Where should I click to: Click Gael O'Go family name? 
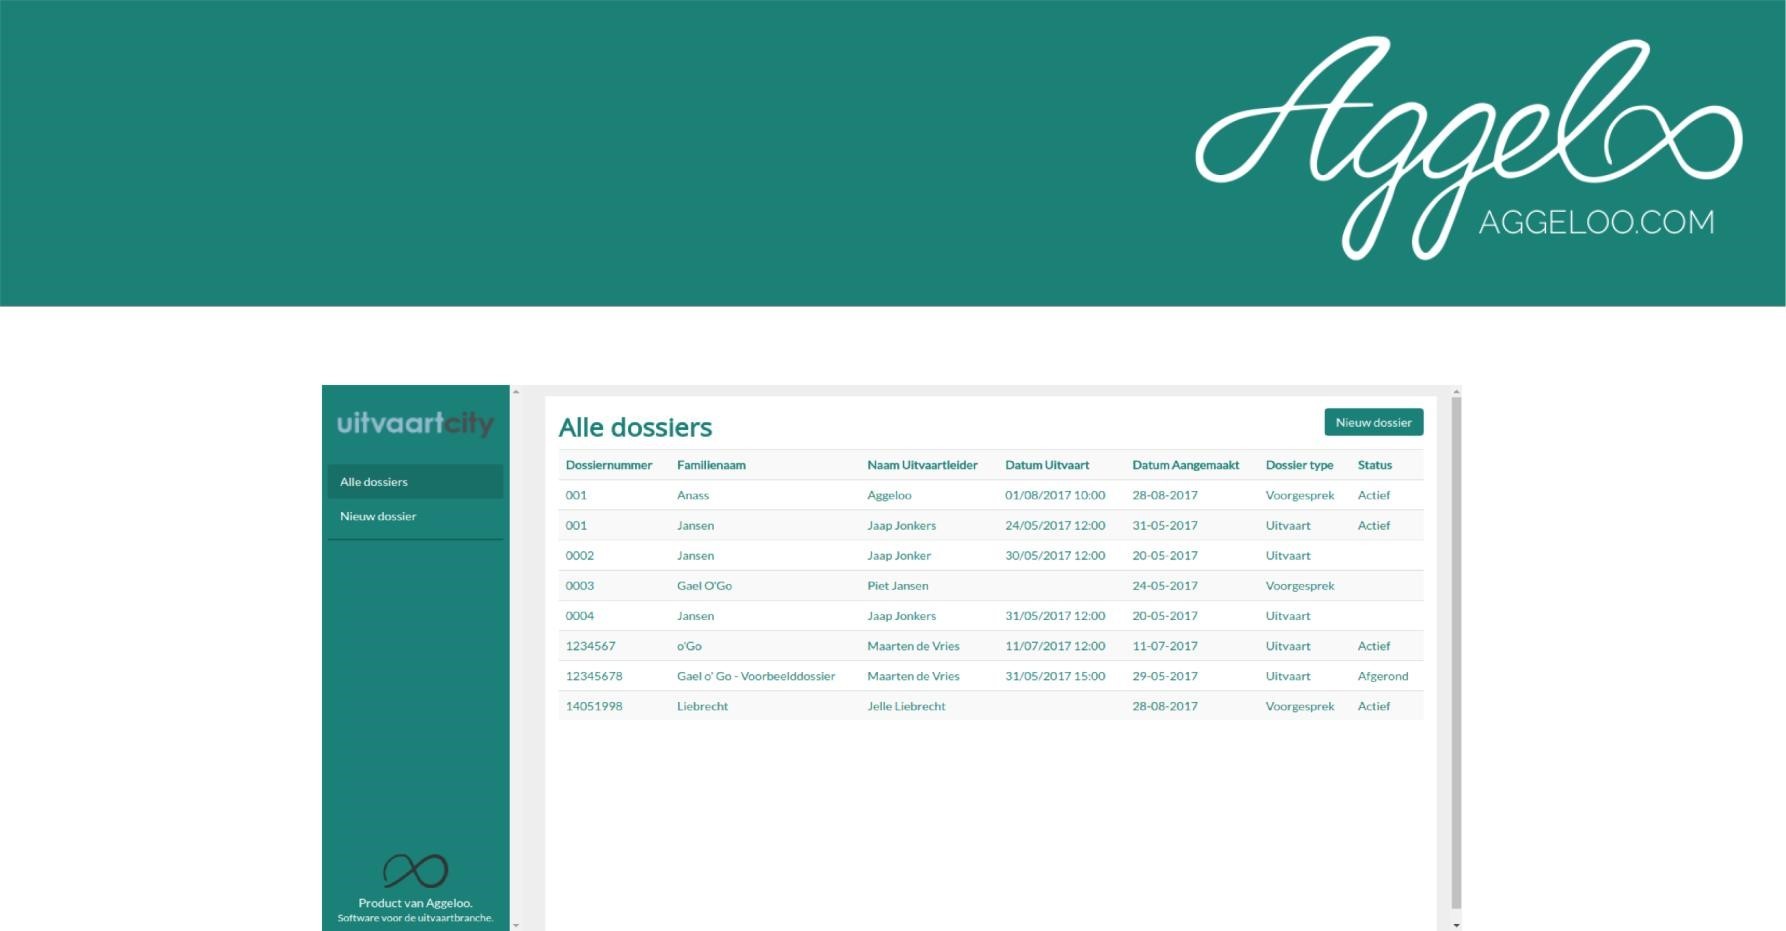(x=704, y=585)
